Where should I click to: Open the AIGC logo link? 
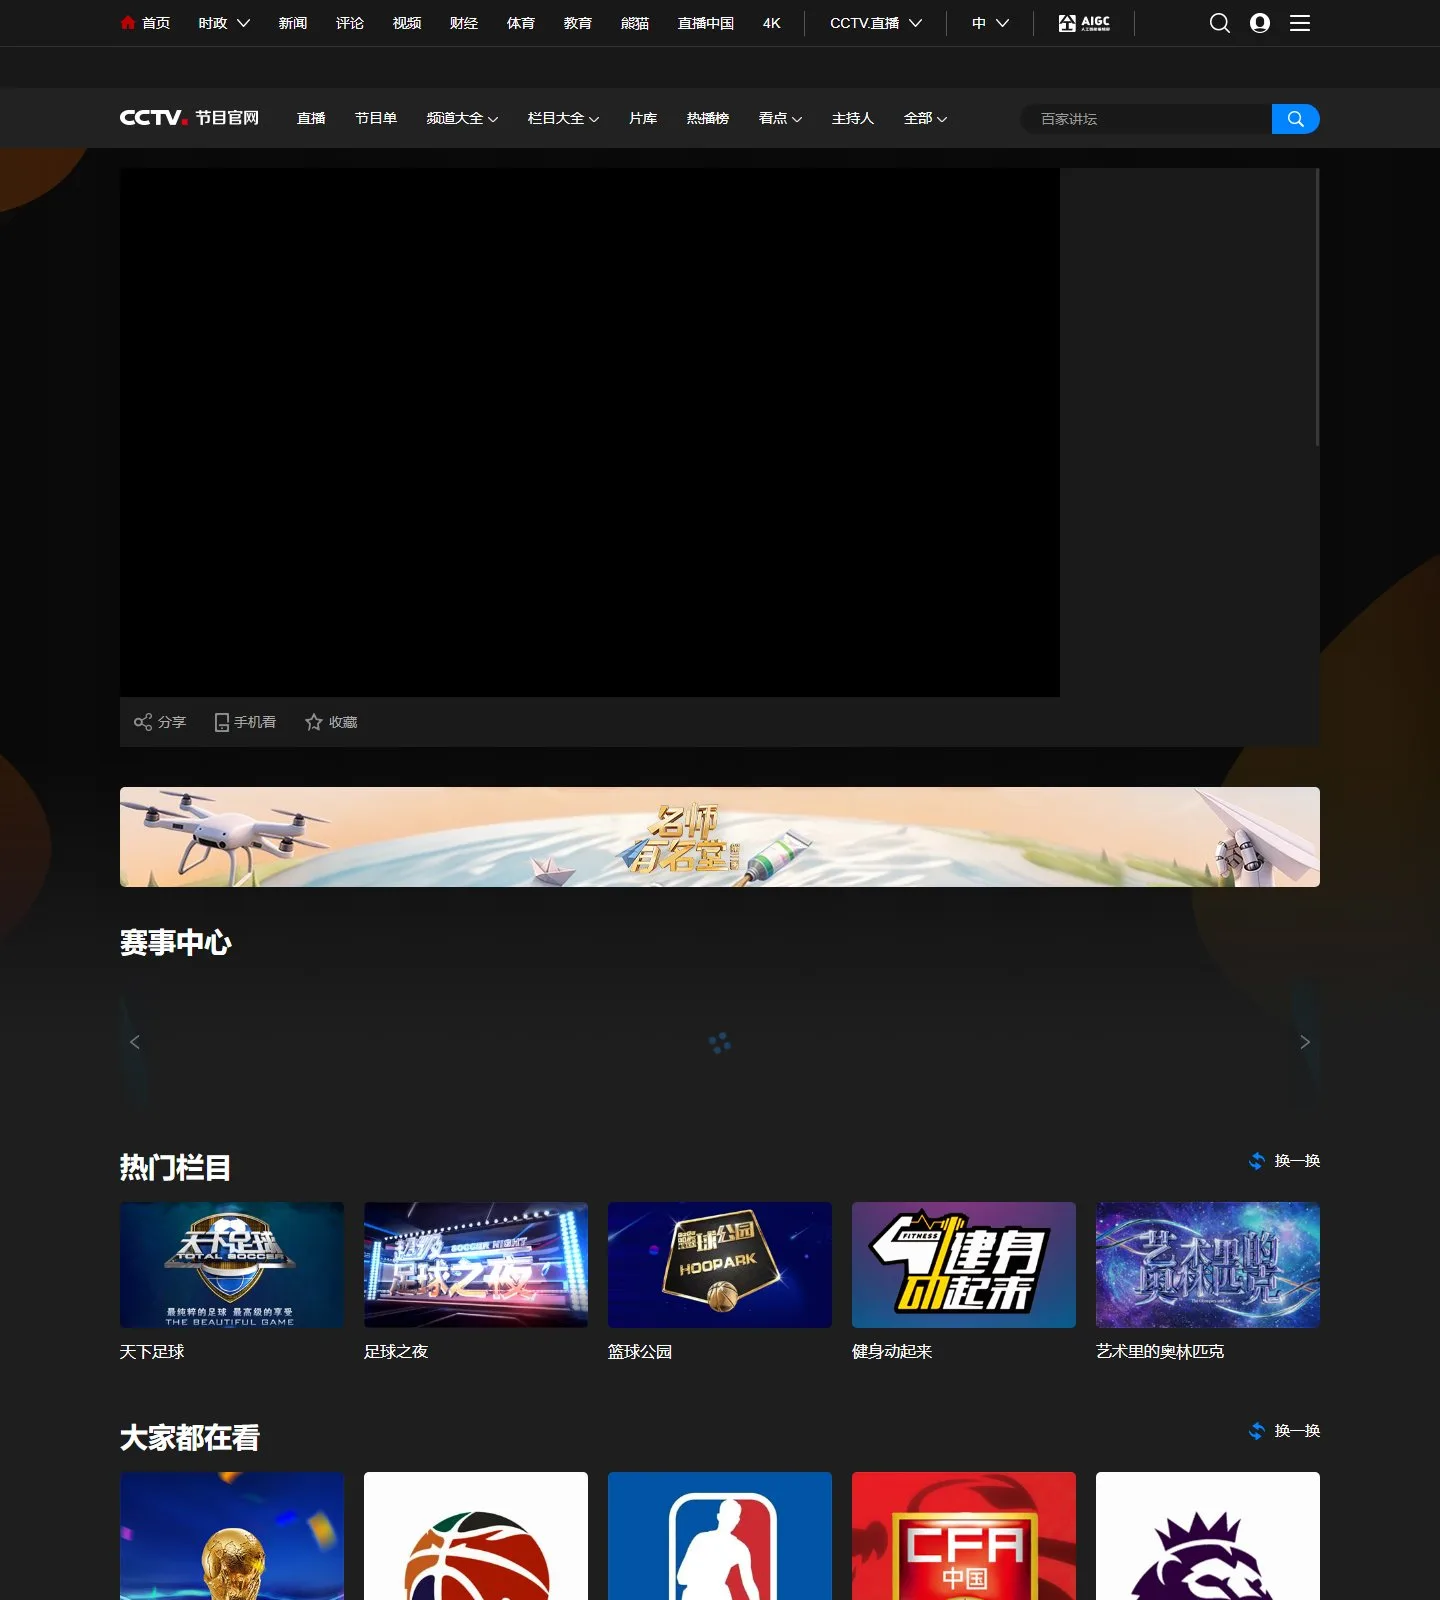[1084, 22]
